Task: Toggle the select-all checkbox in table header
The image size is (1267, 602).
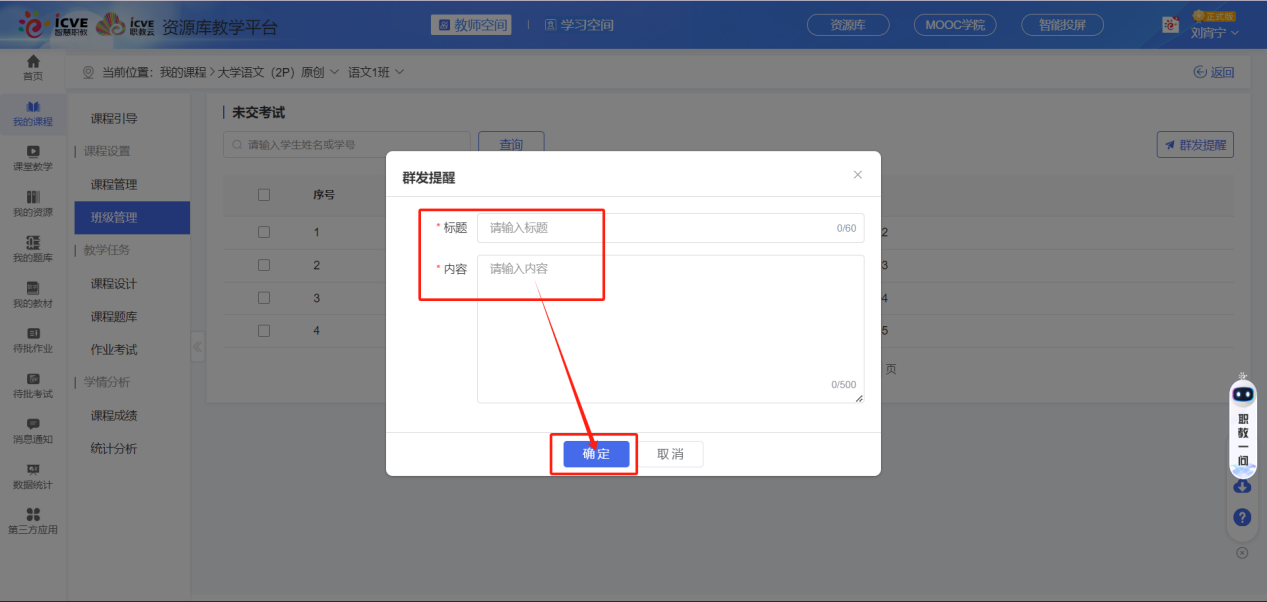Action: (x=264, y=195)
